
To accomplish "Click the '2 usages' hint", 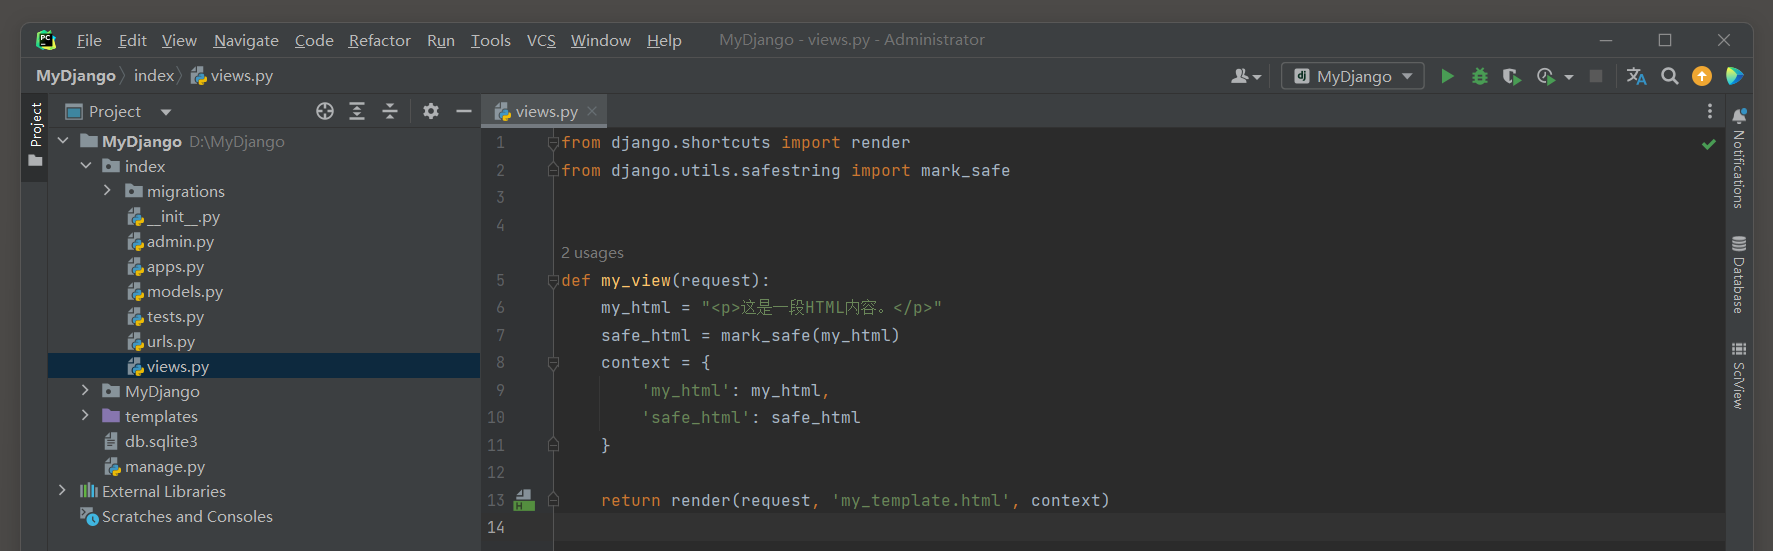I will (x=592, y=253).
